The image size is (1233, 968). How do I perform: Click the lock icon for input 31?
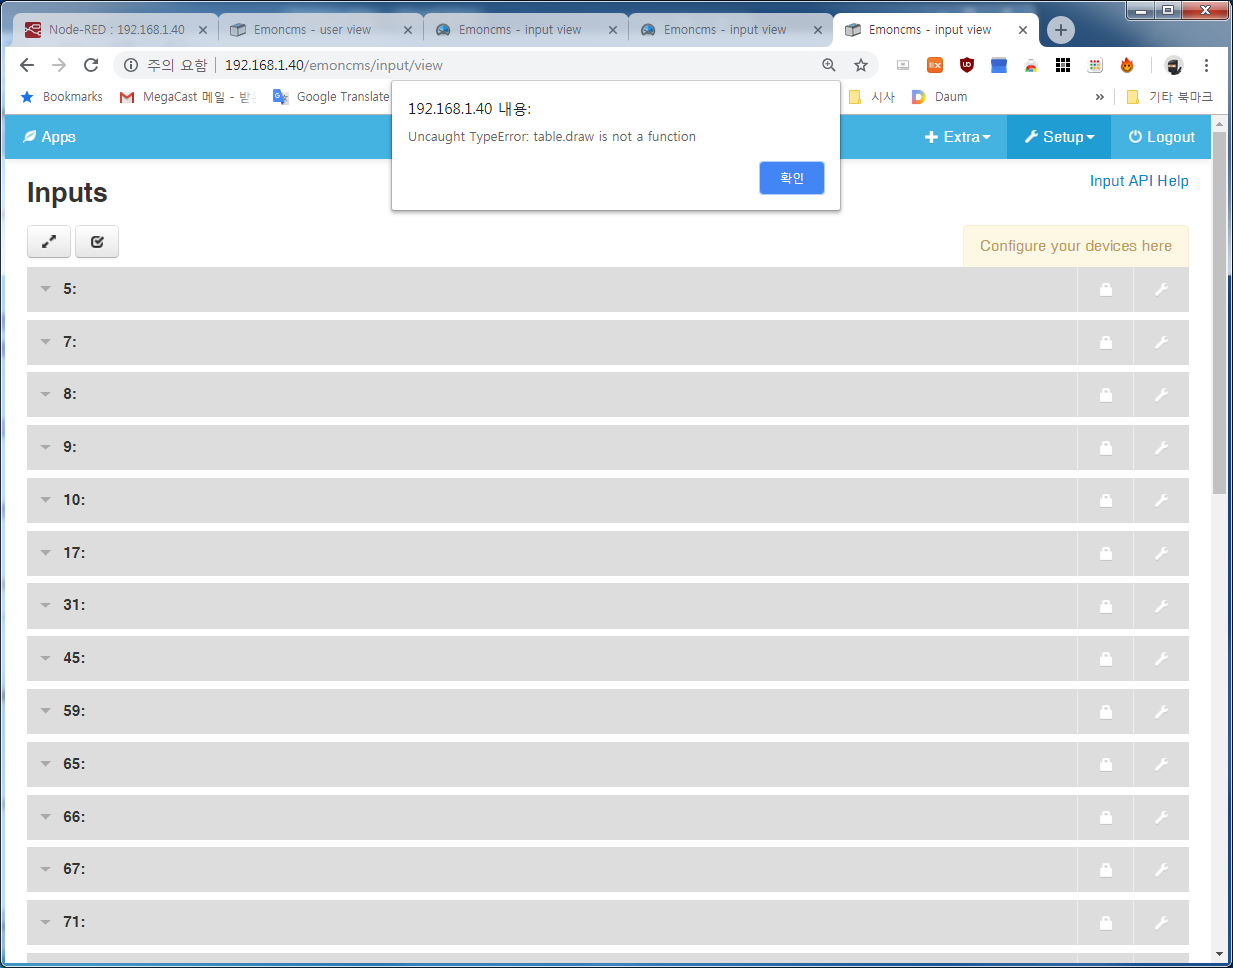(1105, 606)
